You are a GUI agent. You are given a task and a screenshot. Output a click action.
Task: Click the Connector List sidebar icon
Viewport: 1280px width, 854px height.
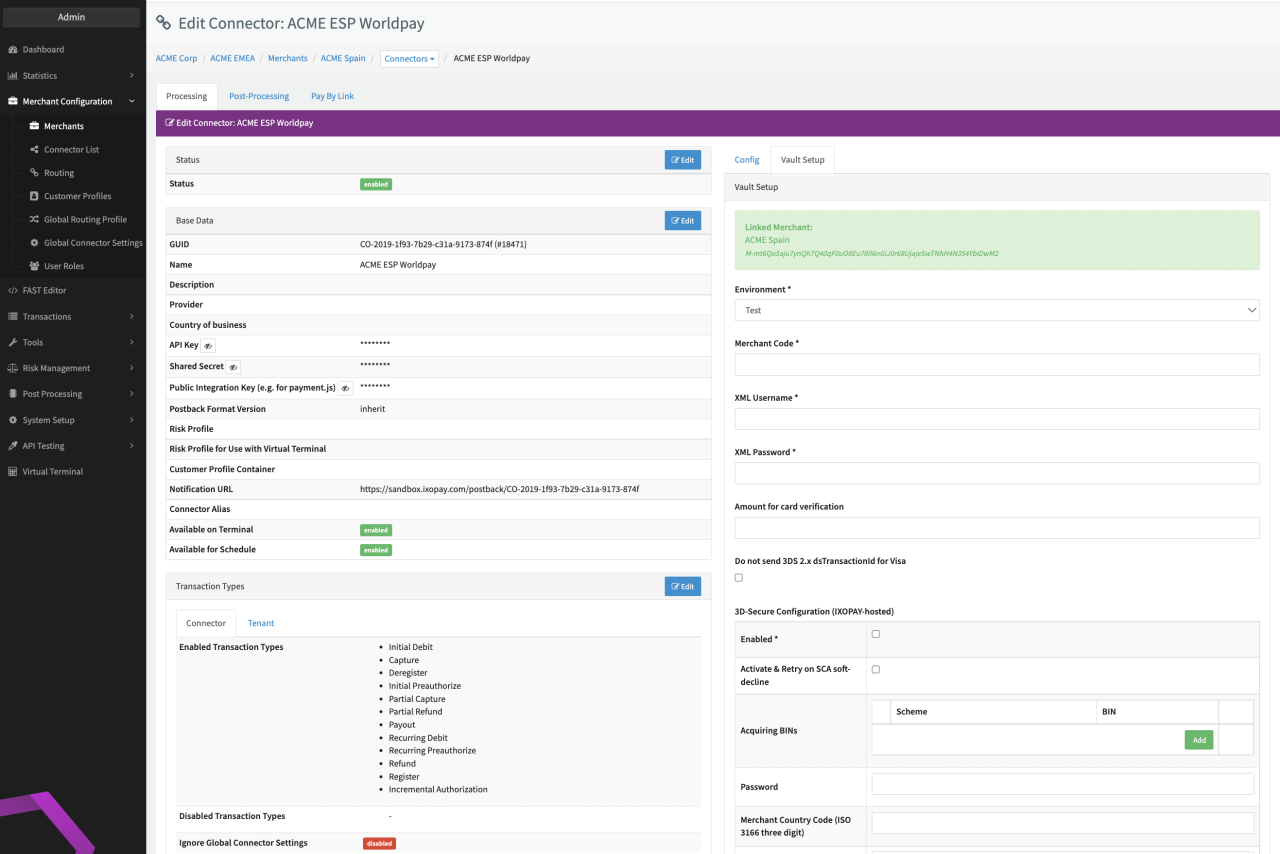[34, 150]
